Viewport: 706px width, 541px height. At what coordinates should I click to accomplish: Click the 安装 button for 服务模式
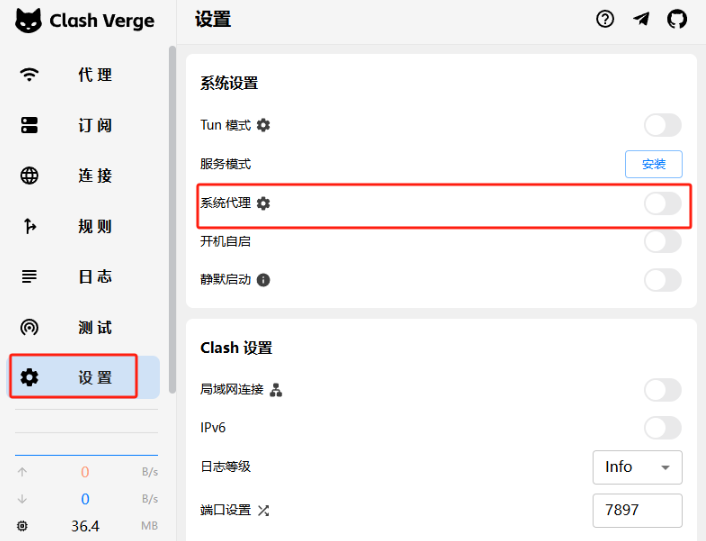653,164
